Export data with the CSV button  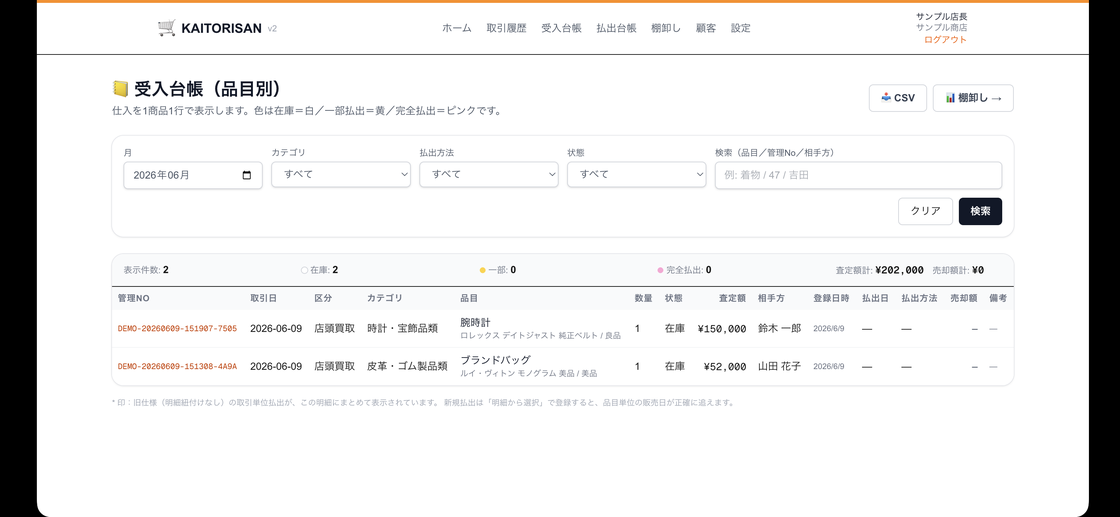pos(898,98)
